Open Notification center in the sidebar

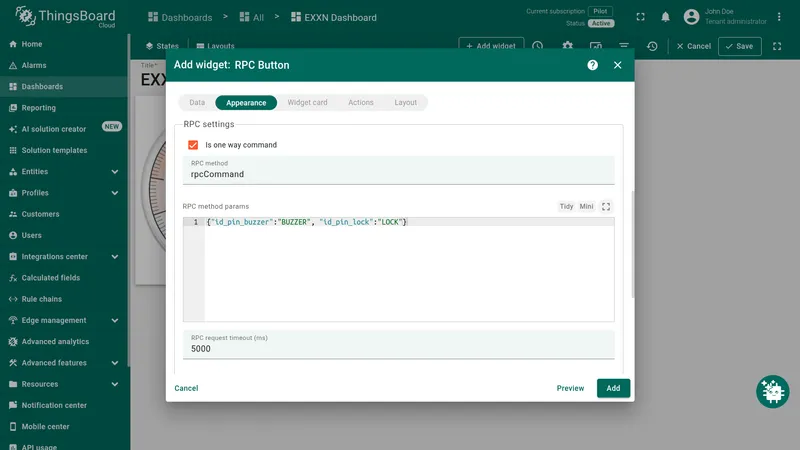pyautogui.click(x=64, y=406)
